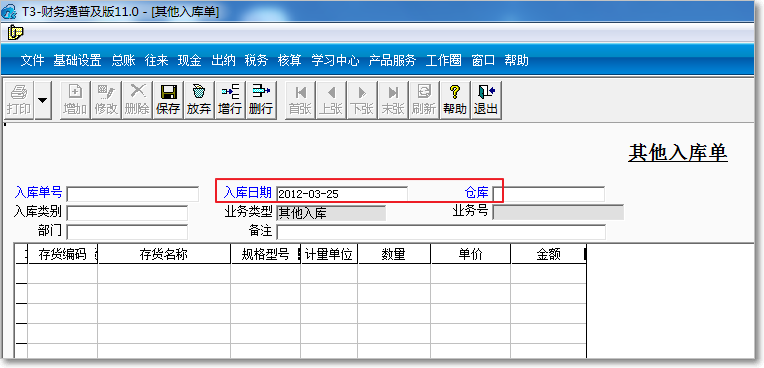Screen dimensions: 764x368
Task: Click the 业务号 field
Action: tap(558, 213)
